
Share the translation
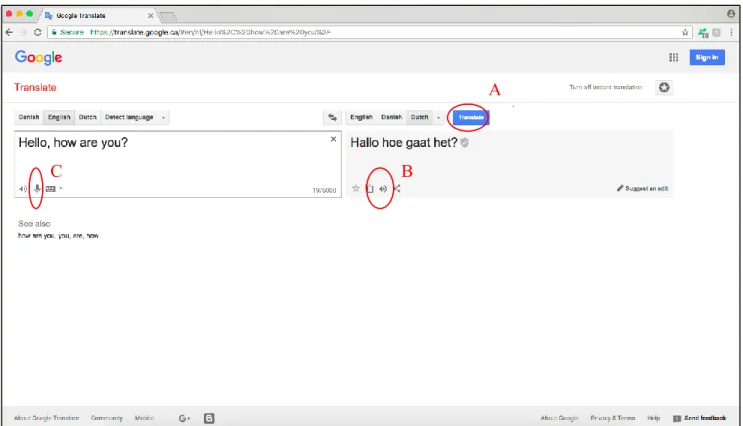(397, 189)
